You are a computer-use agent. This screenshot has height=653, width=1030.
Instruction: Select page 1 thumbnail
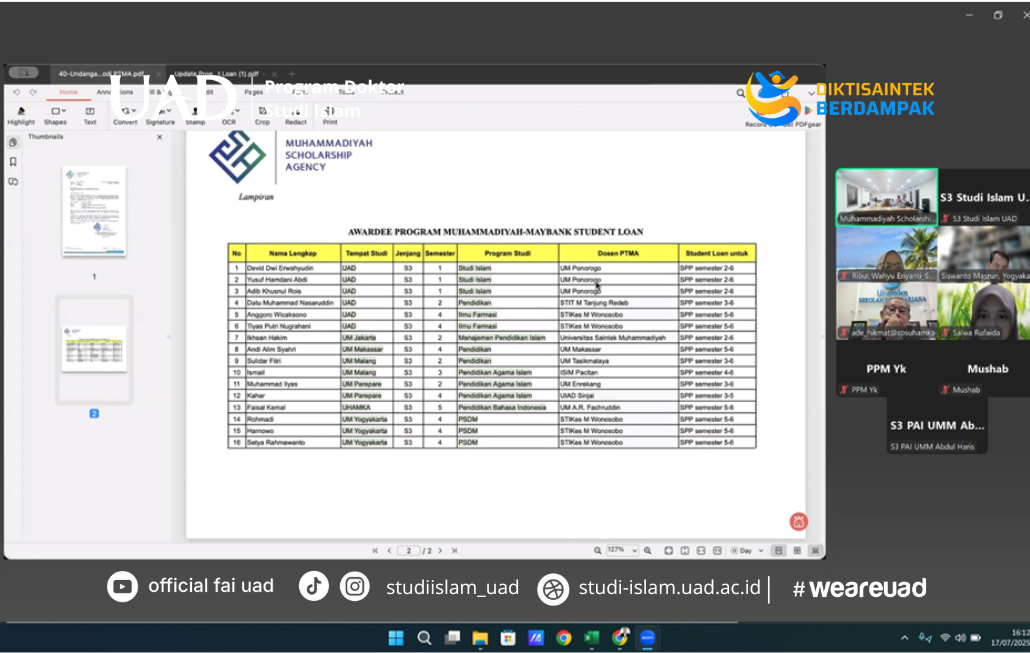94,211
